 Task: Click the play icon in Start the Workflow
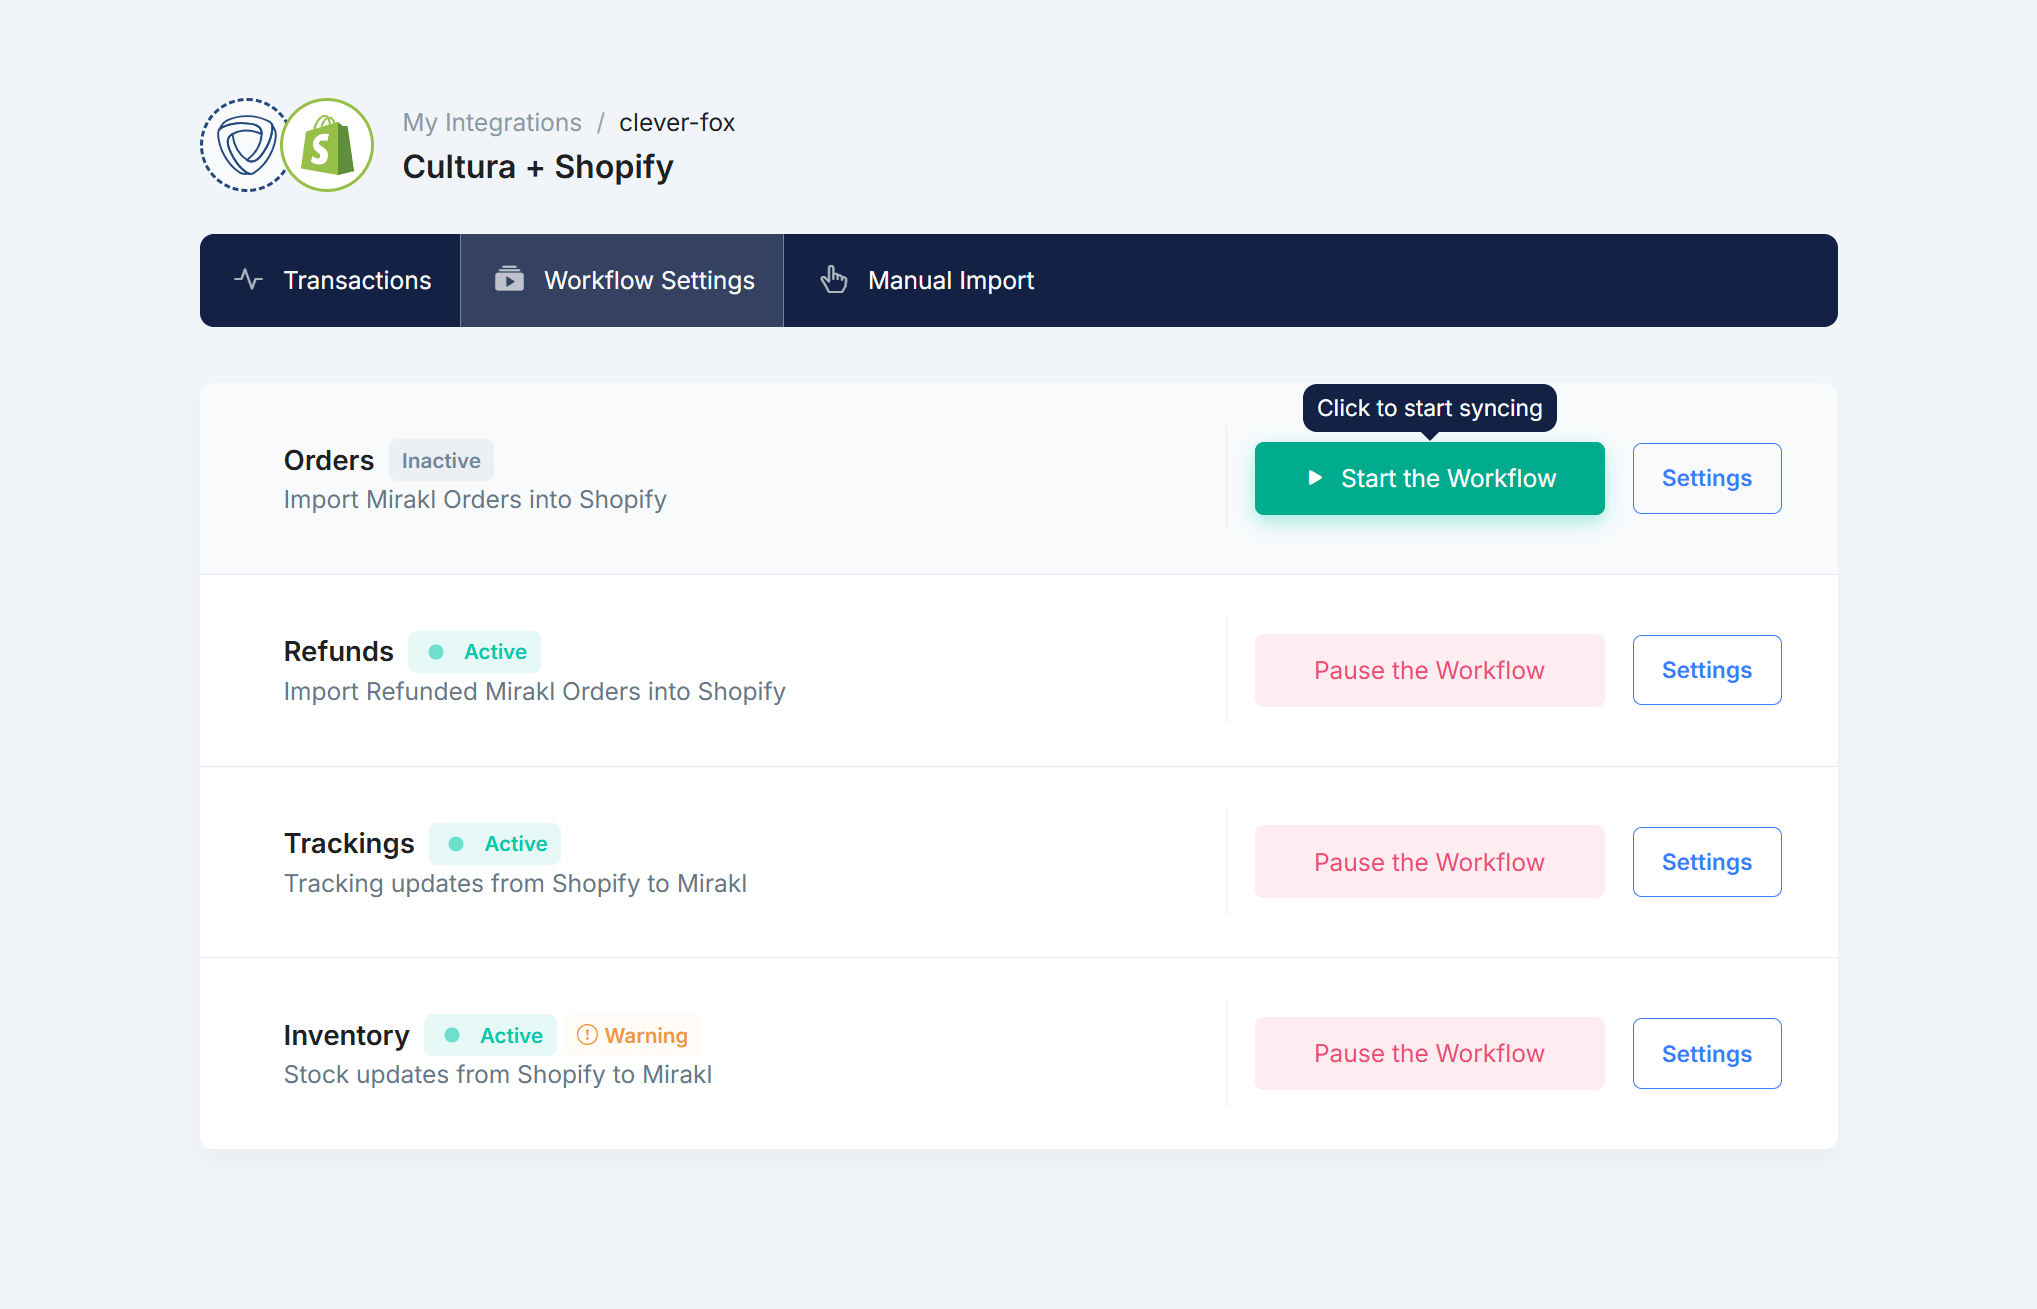1315,478
